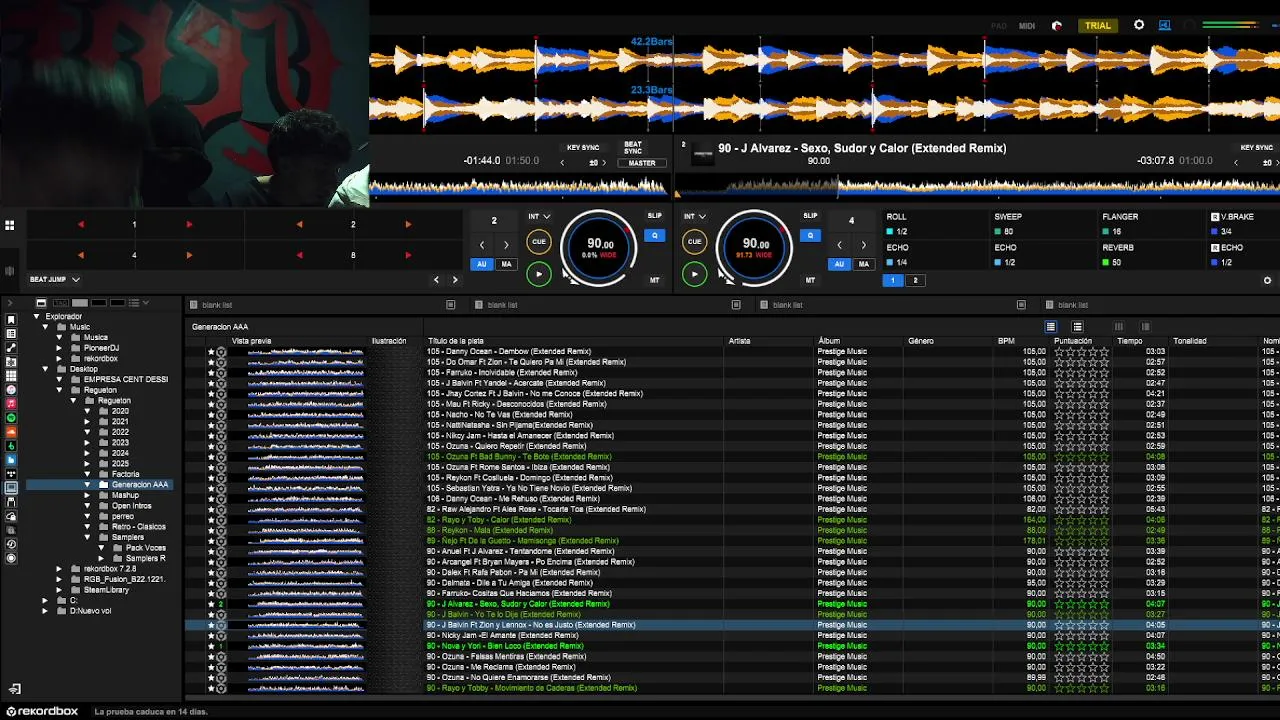The image size is (1280, 720).
Task: Toggle MT master tempo on deck 2
Action: 810,280
